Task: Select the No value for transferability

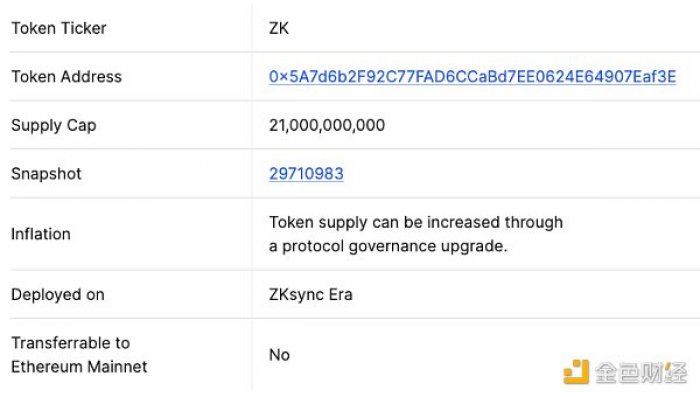Action: 279,355
